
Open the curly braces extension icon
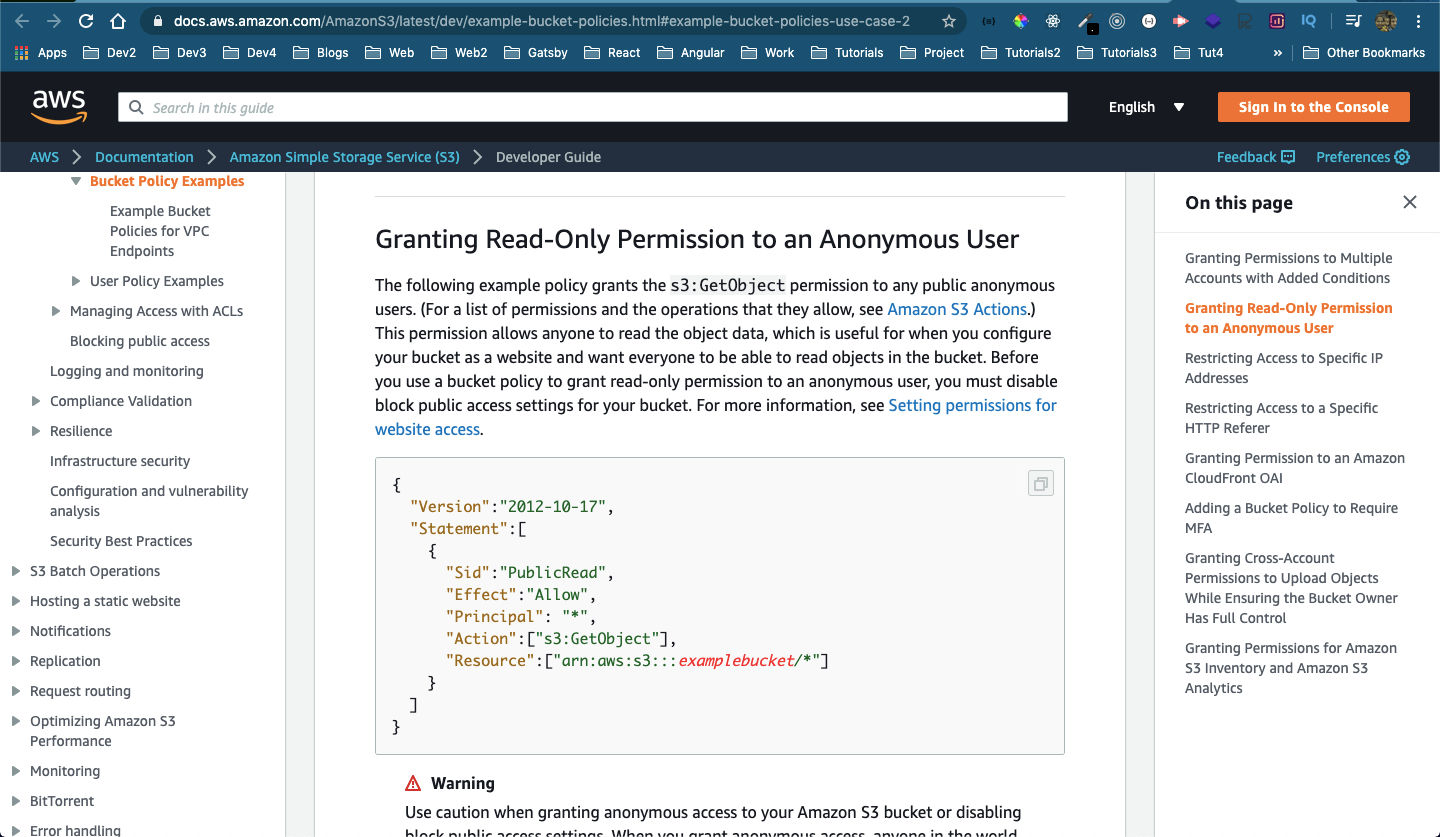pos(988,21)
